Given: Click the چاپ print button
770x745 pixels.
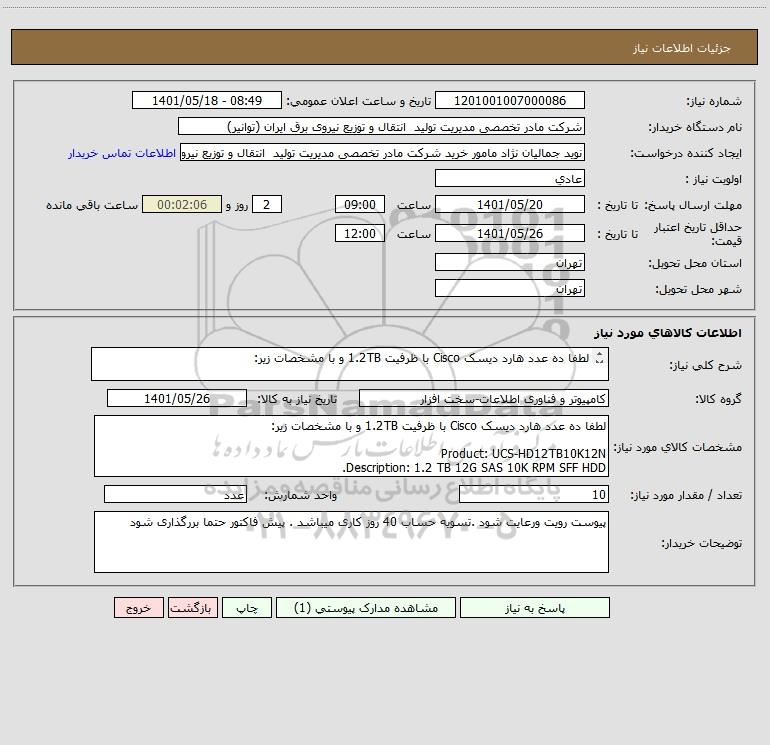Looking at the screenshot, I should click(x=247, y=608).
